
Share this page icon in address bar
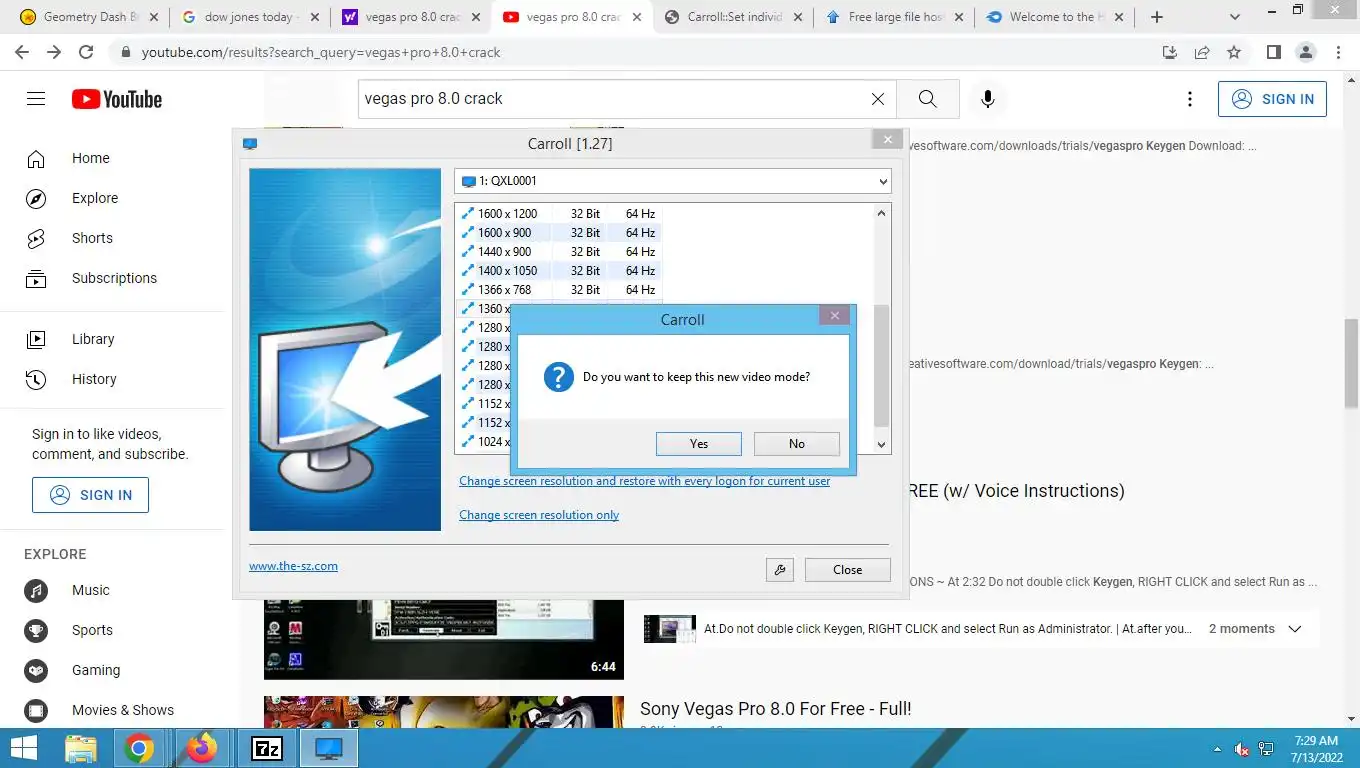[1202, 52]
